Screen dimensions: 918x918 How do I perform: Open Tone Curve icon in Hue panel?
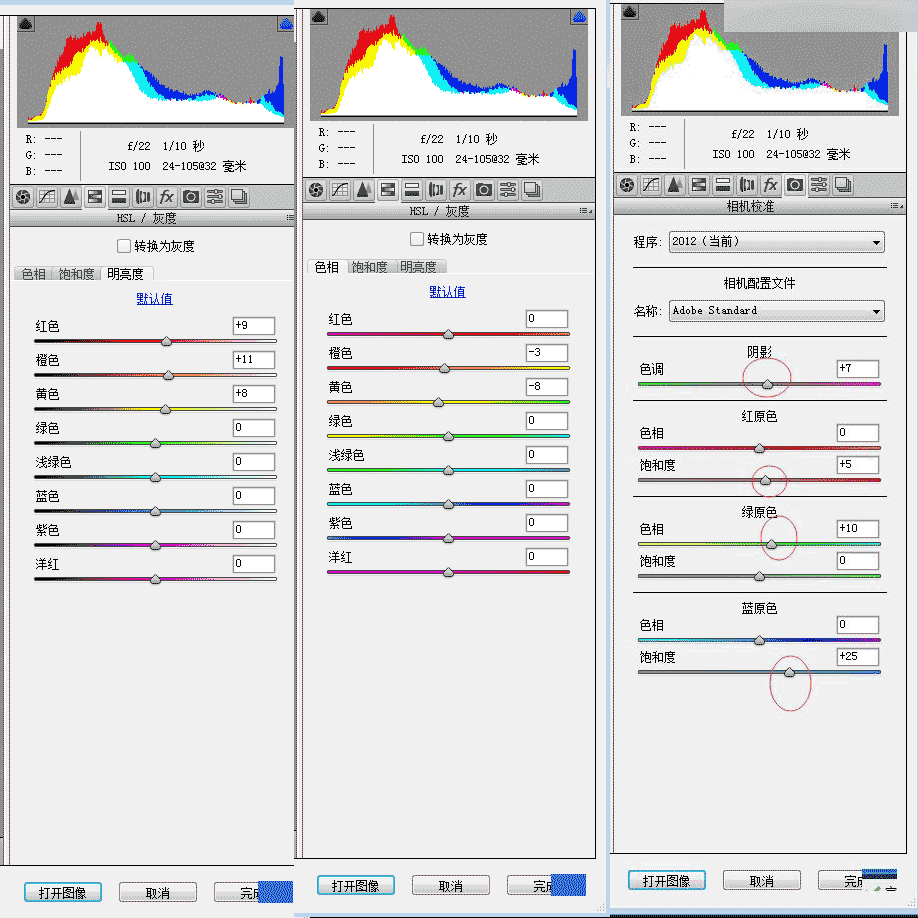(x=340, y=190)
